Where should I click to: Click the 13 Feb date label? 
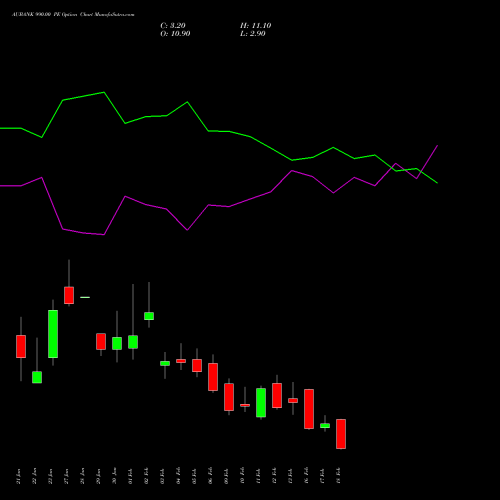coord(291,476)
